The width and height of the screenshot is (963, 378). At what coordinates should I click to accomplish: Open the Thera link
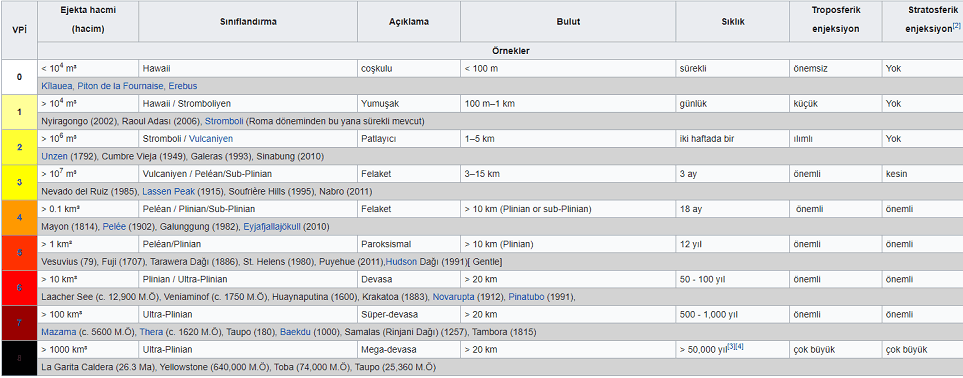[x=150, y=333]
